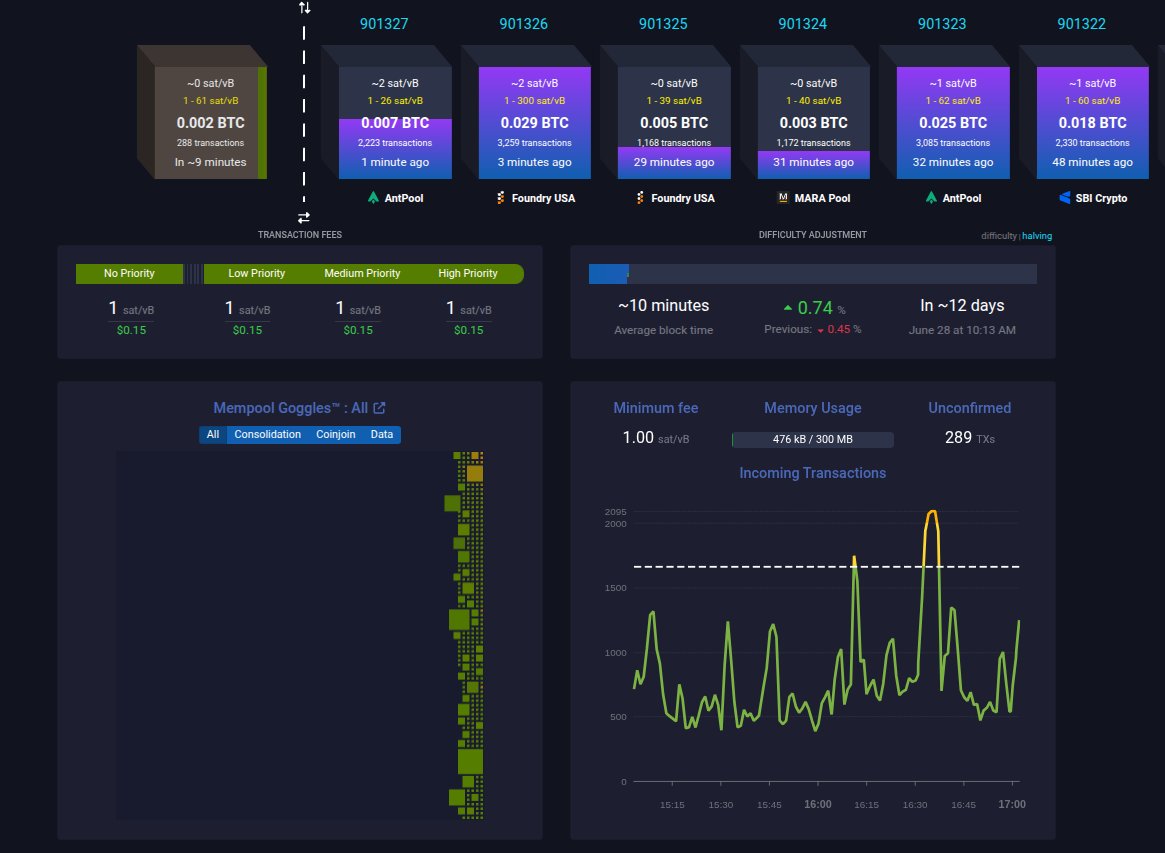Open the Mempool Goggles : All title link
This screenshot has width=1165, height=853.
[291, 408]
